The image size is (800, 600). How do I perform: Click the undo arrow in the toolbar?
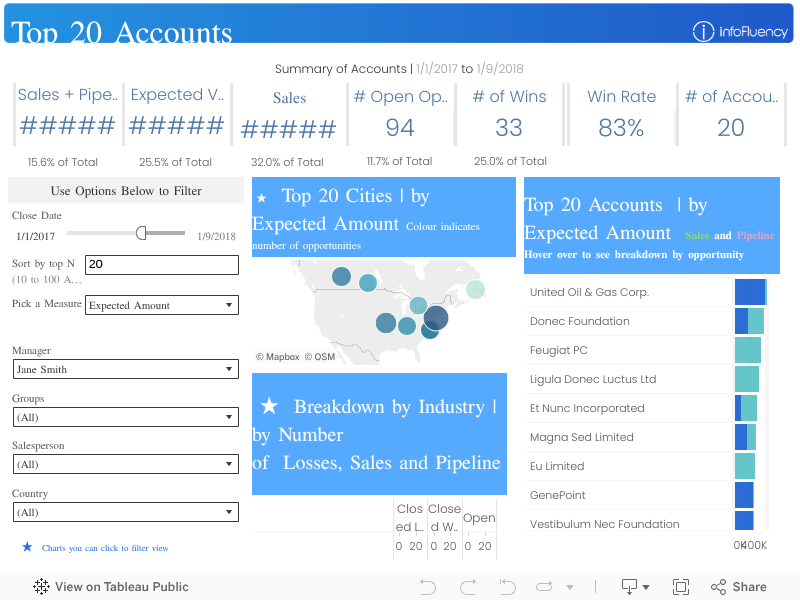(428, 587)
